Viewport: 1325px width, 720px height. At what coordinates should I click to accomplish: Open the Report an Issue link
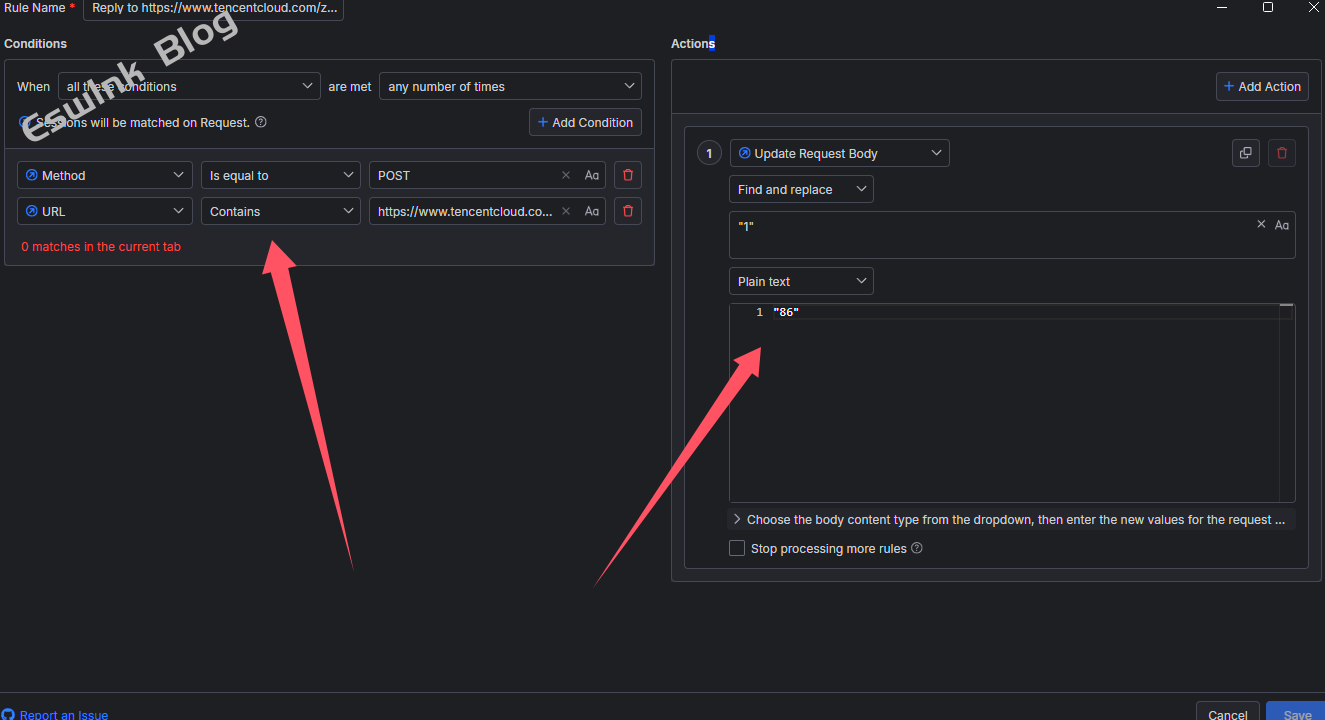pos(63,714)
